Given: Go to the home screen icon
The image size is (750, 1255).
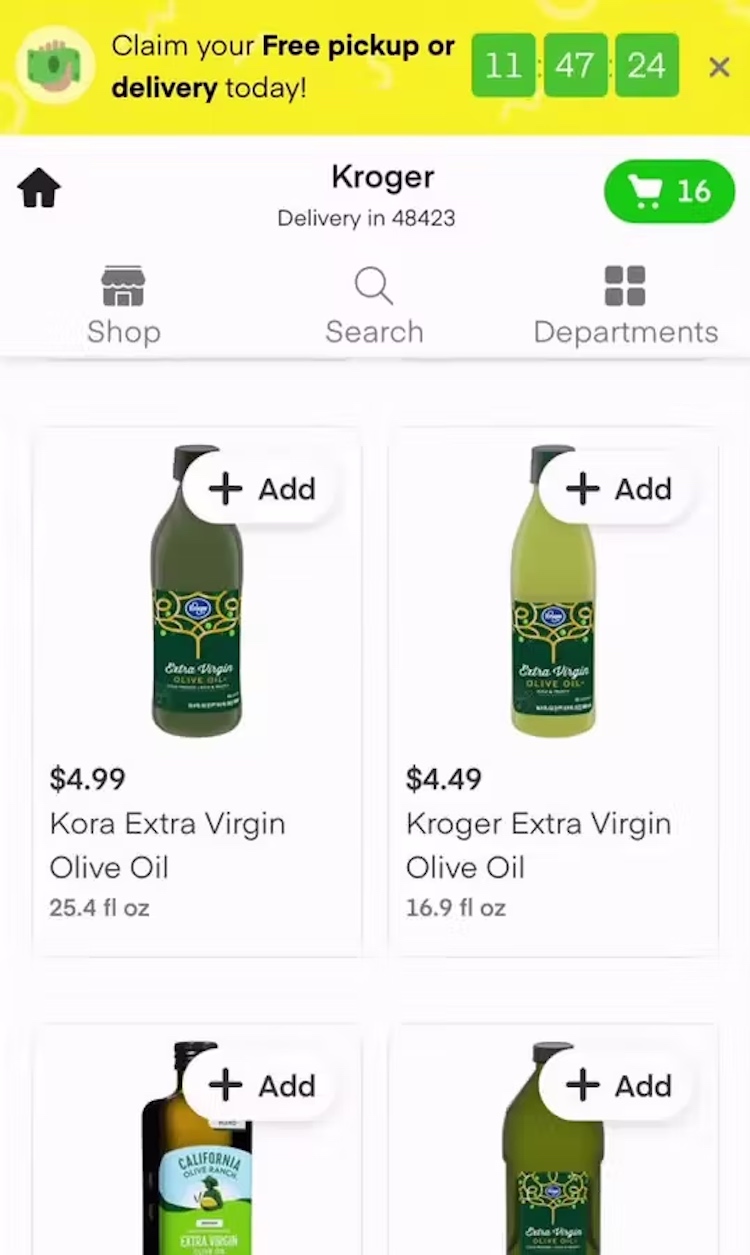Looking at the screenshot, I should click(39, 188).
